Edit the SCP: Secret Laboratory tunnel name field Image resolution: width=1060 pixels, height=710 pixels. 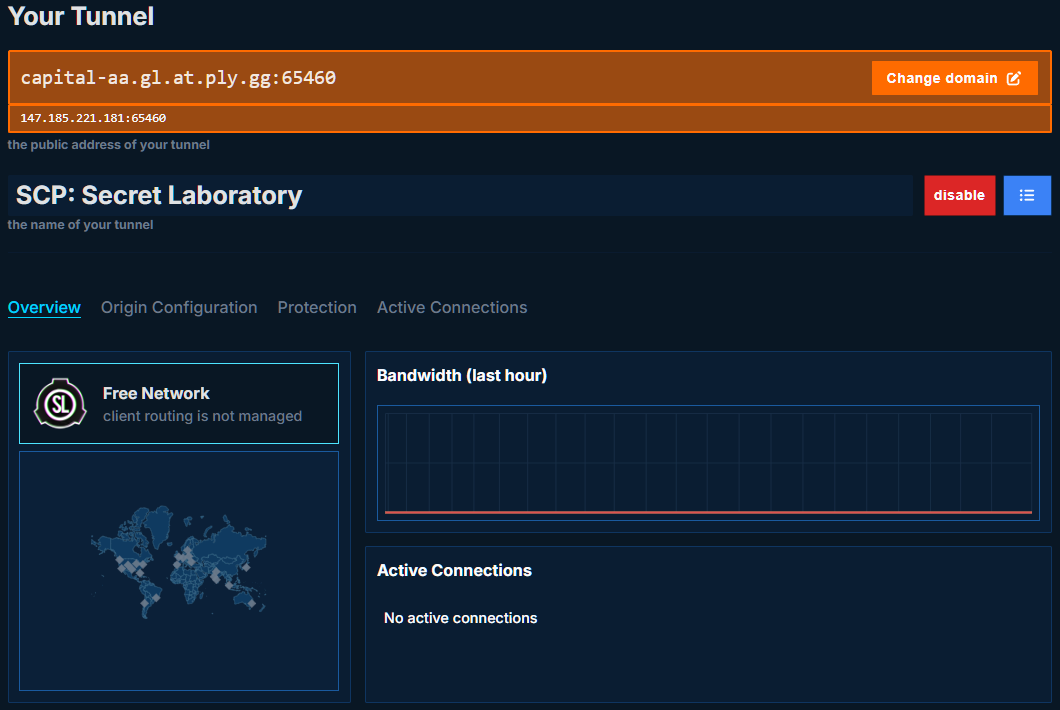click(x=460, y=195)
